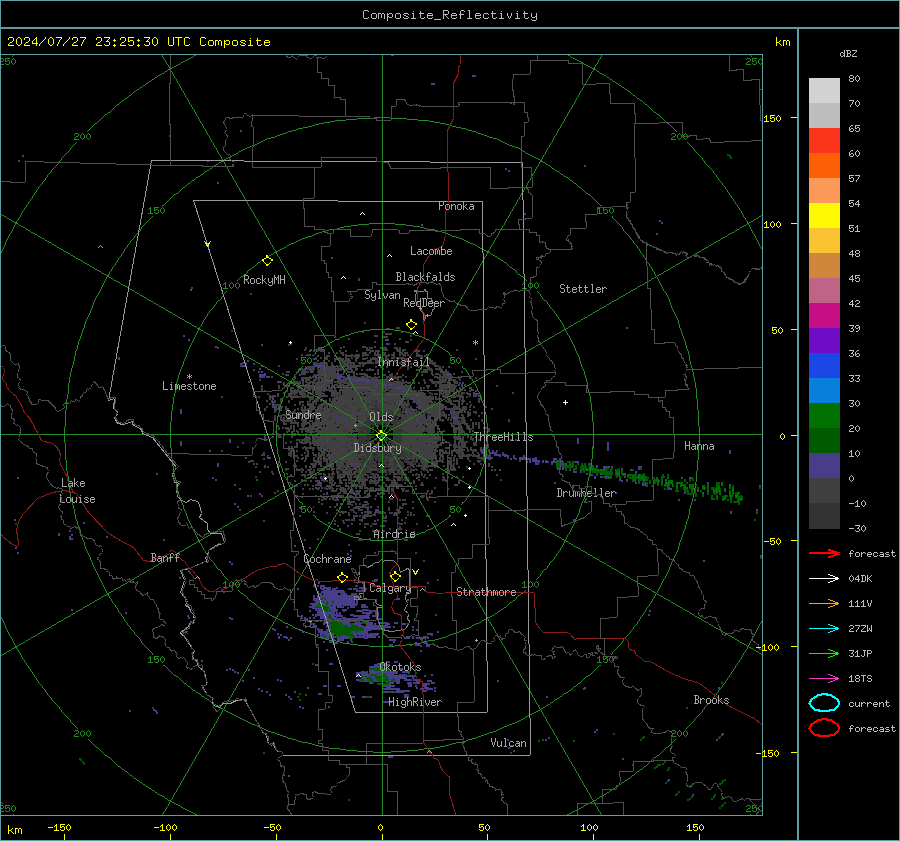The image size is (900, 841).
Task: Click the Banff town label
Action: tap(165, 558)
